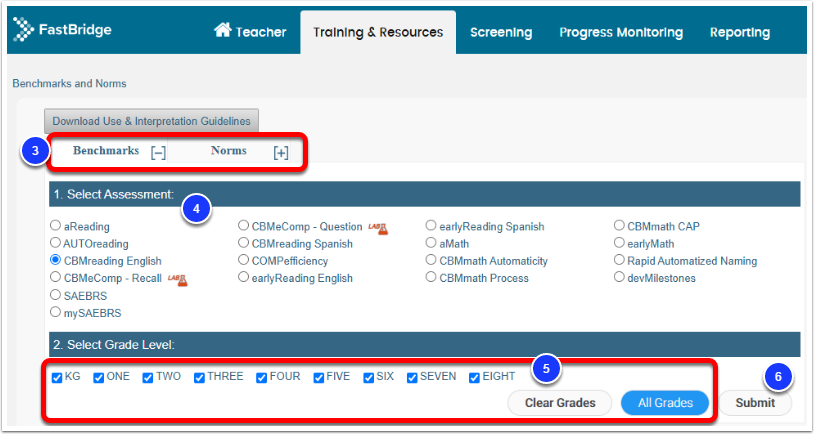
Task: Click LAB flask icon next to CBMeComp - Recall
Action: click(x=178, y=280)
